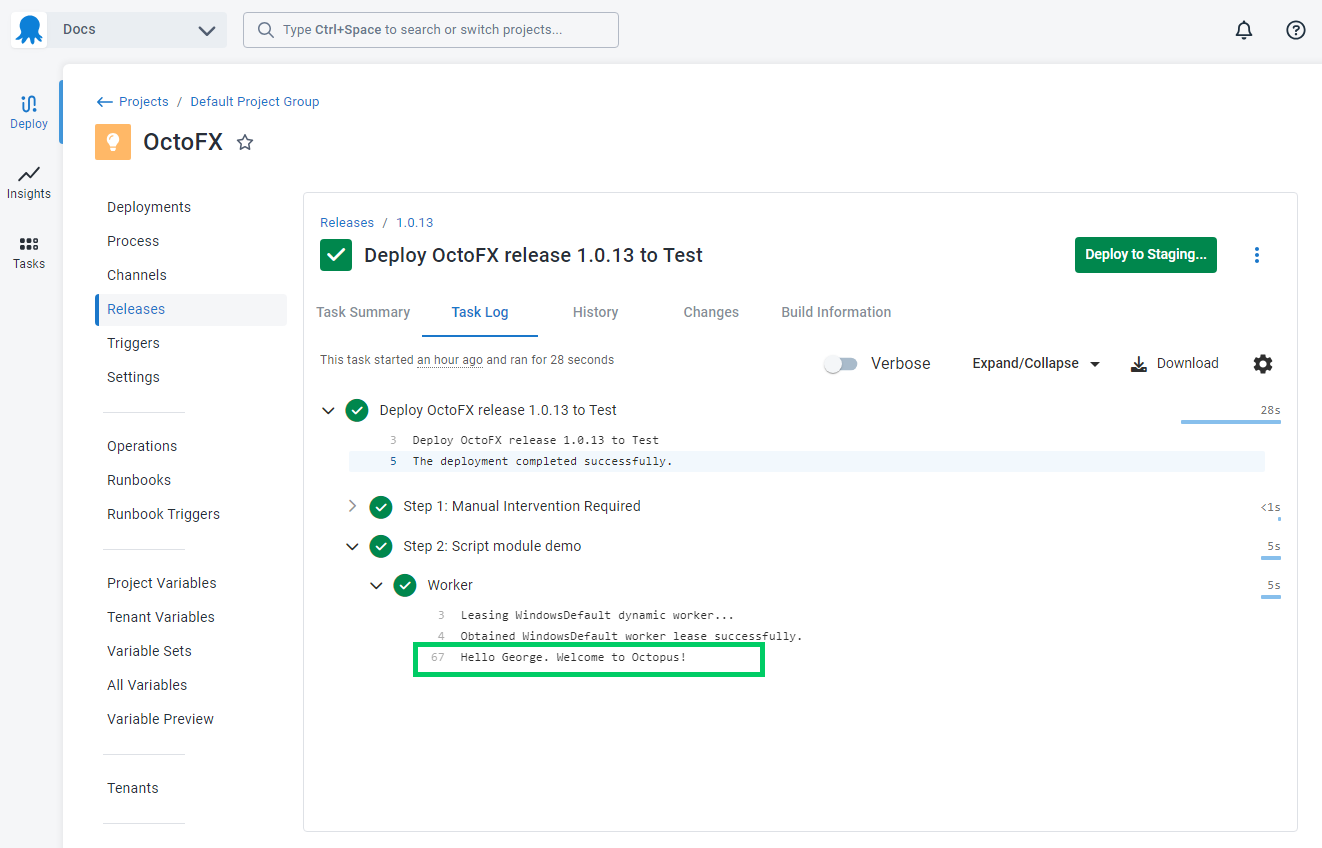The image size is (1322, 848).
Task: Open the Expand/Collapse dropdown
Action: point(1036,364)
